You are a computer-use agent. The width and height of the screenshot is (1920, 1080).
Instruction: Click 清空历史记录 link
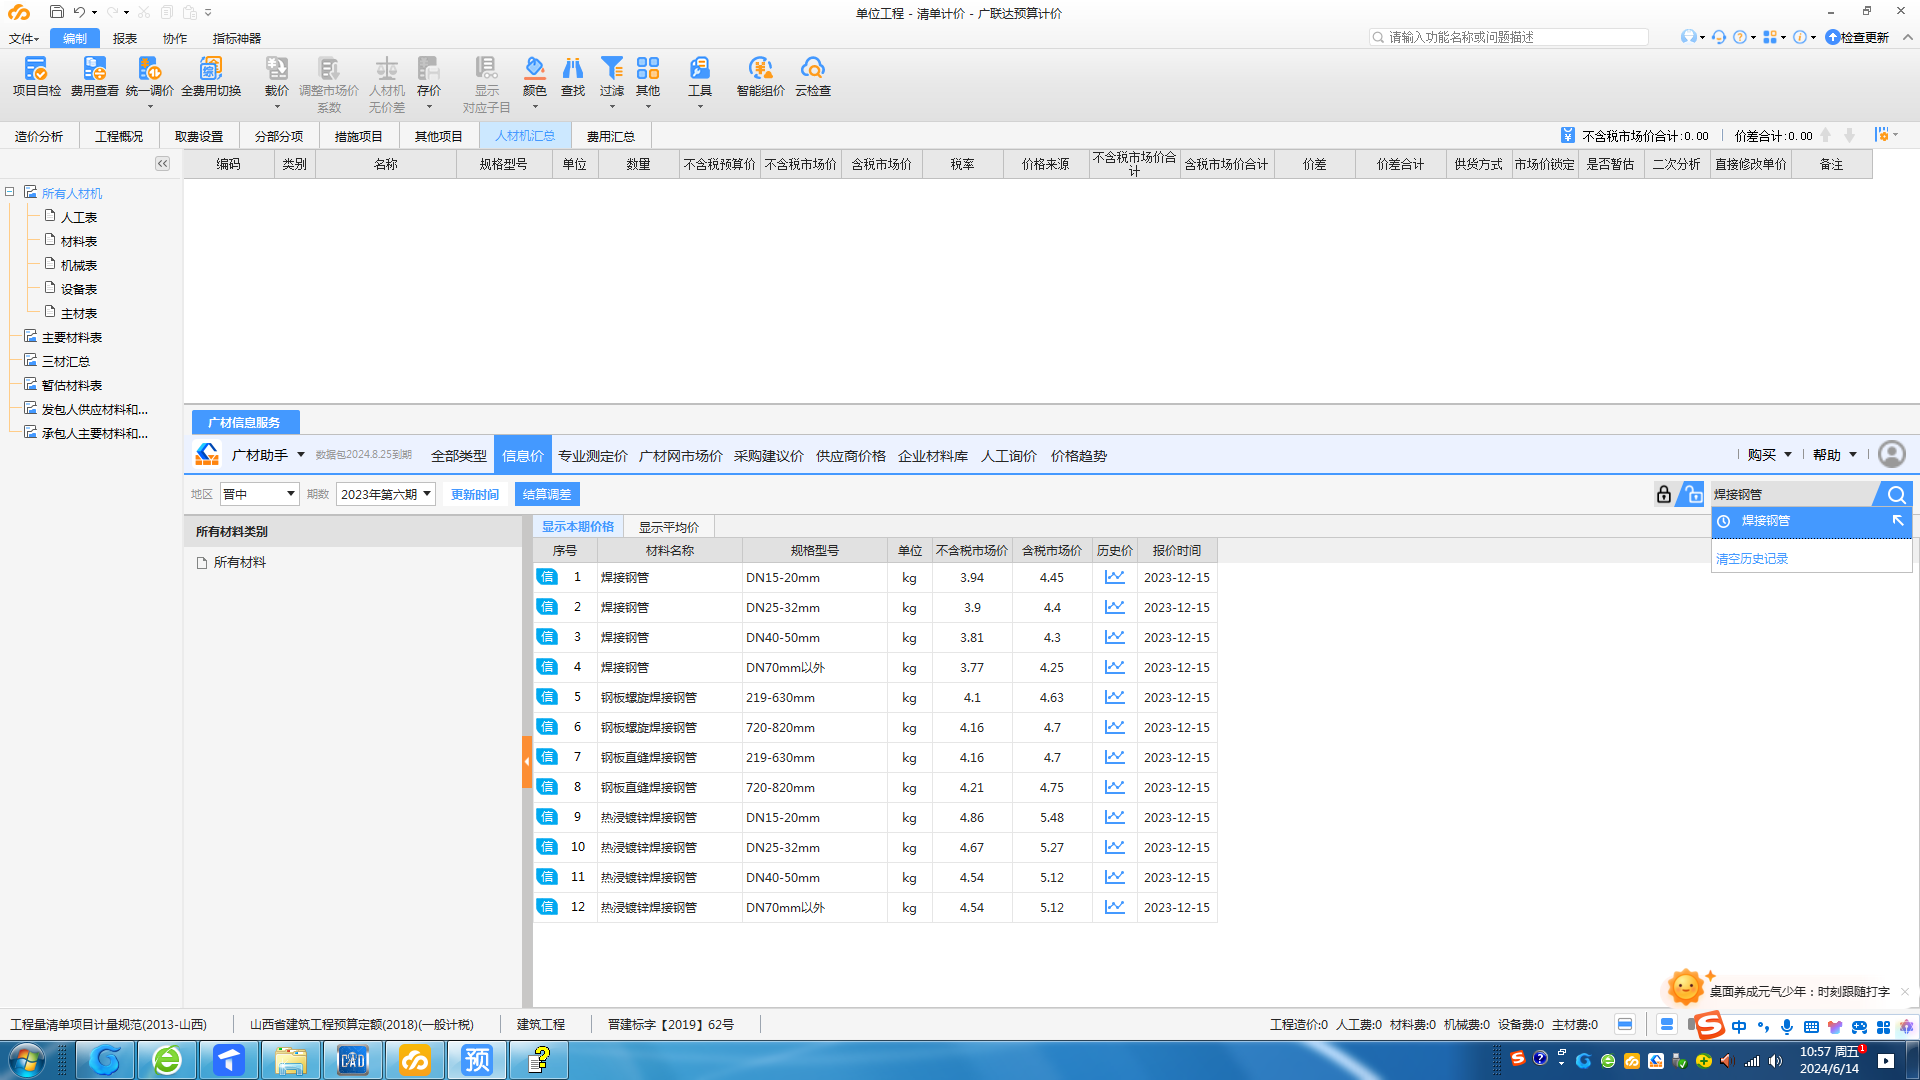pyautogui.click(x=1752, y=559)
